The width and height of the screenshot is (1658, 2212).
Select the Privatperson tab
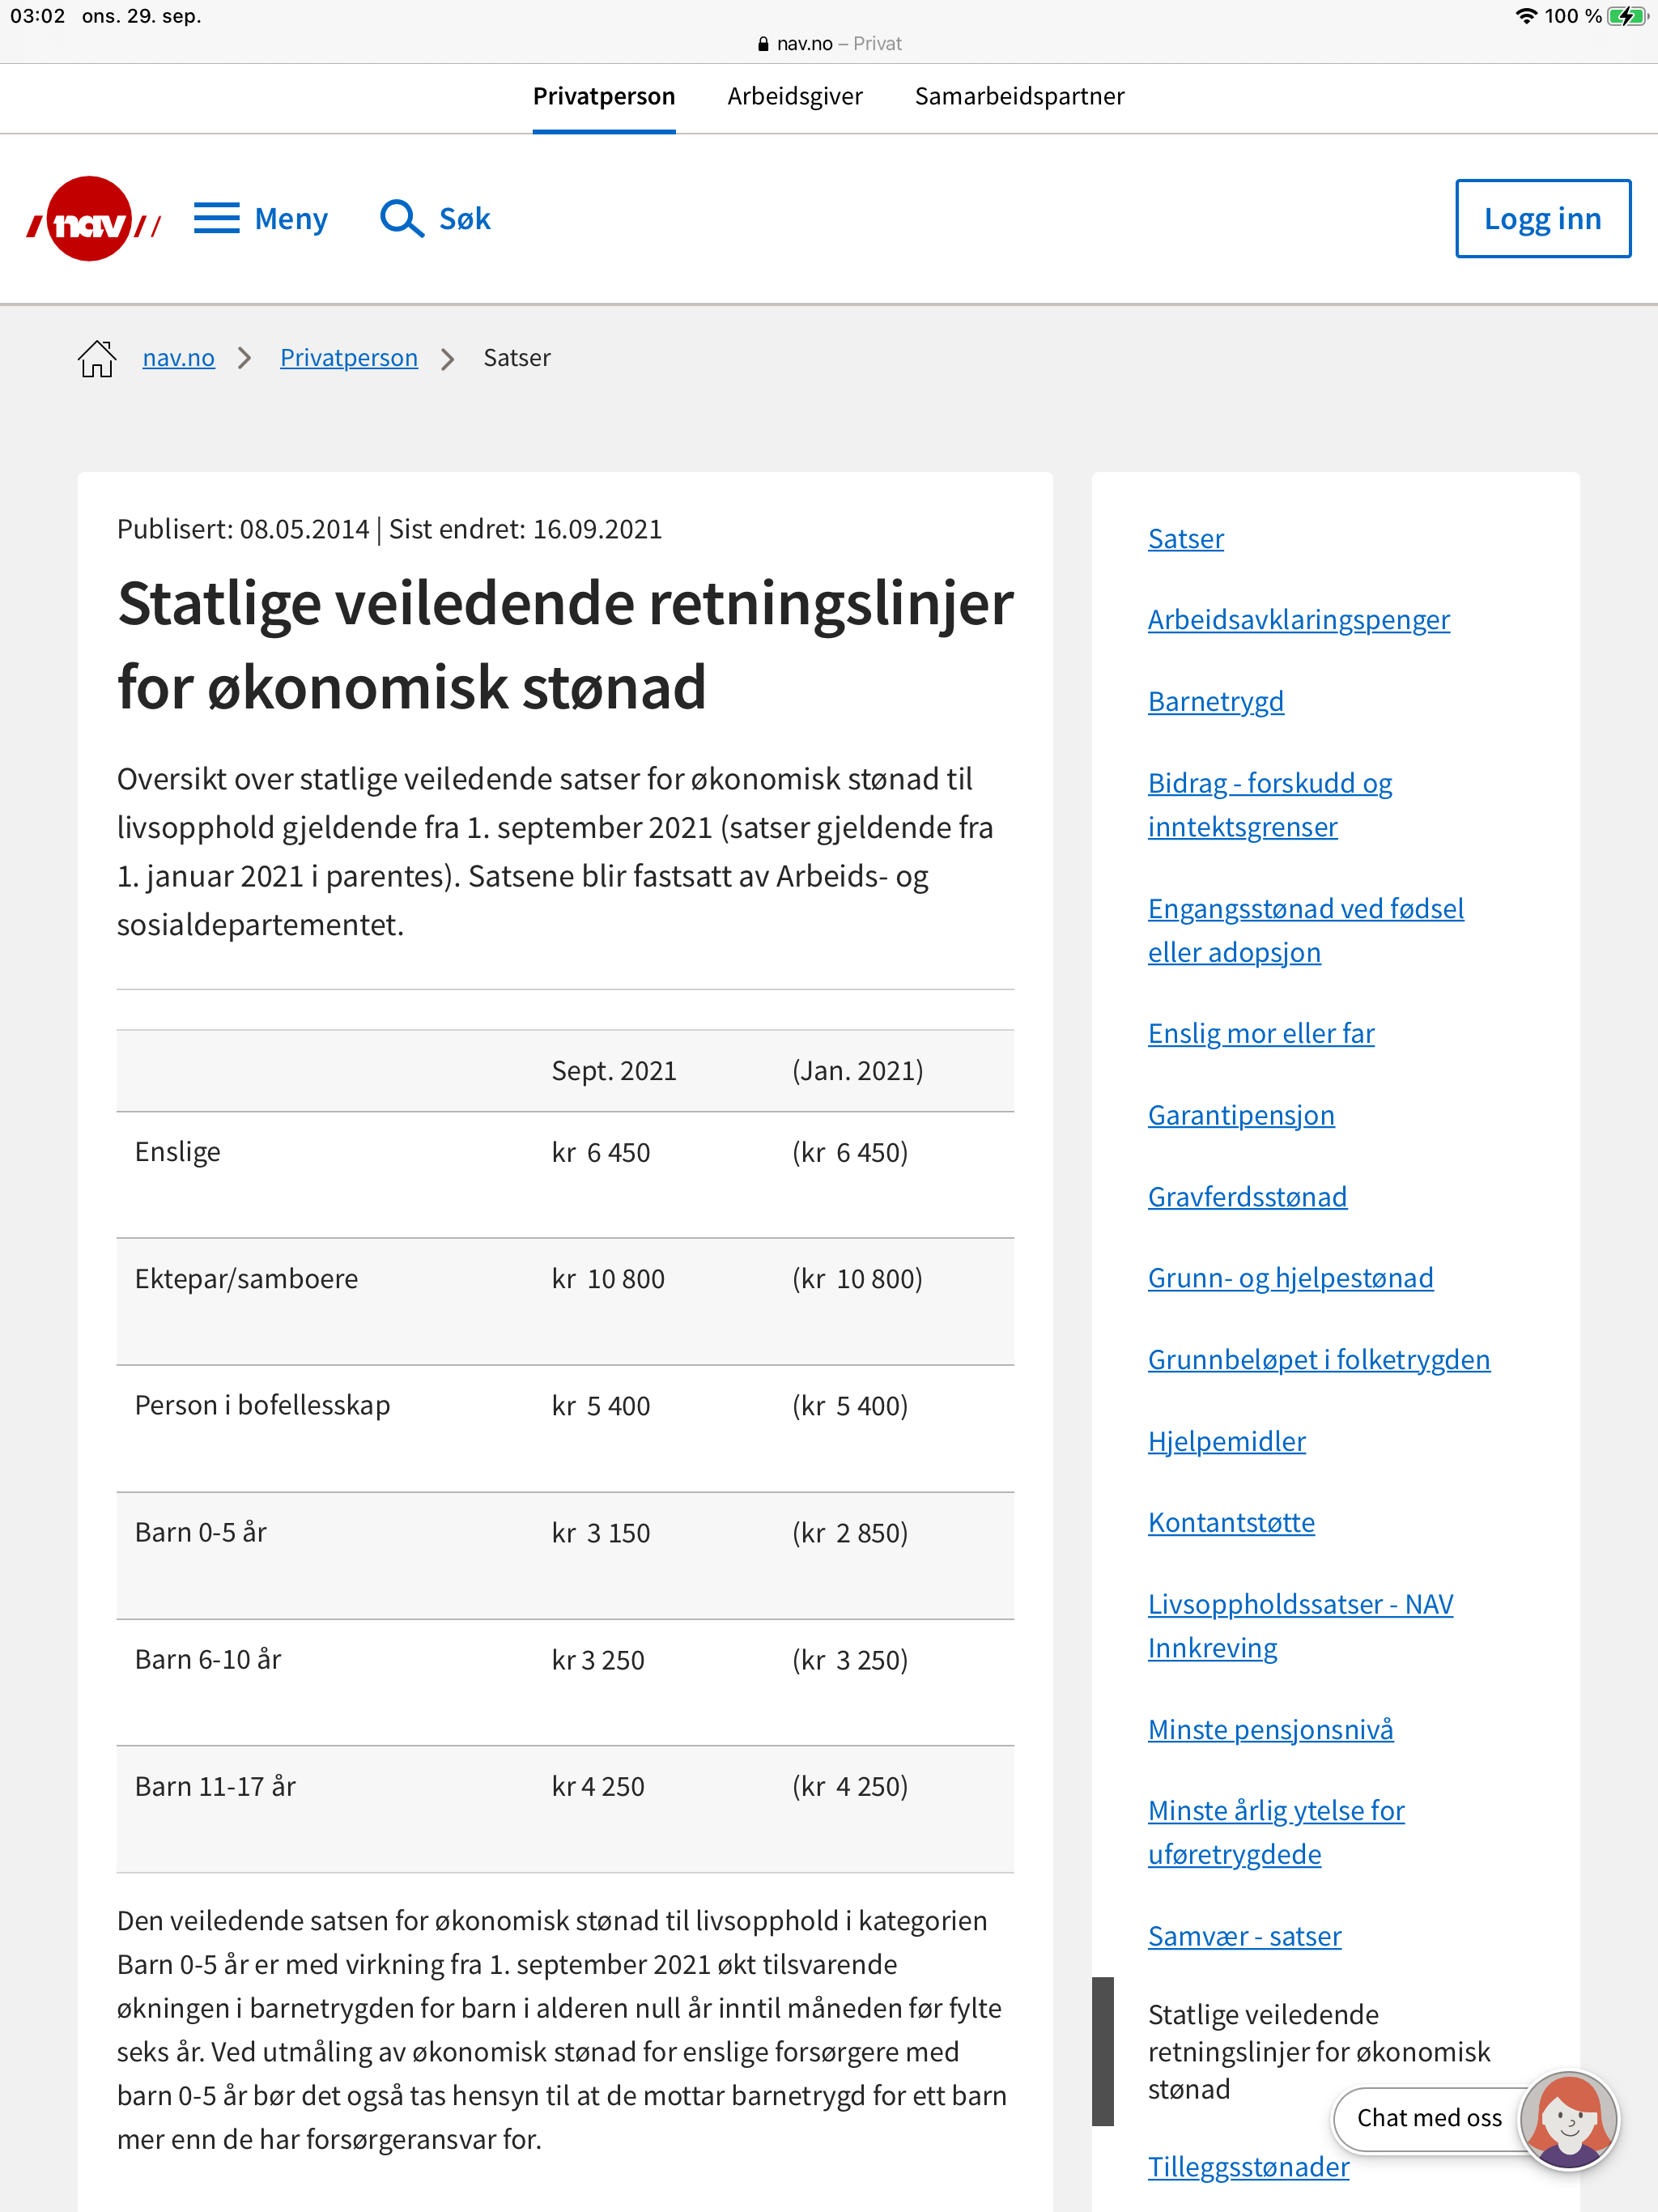[604, 96]
